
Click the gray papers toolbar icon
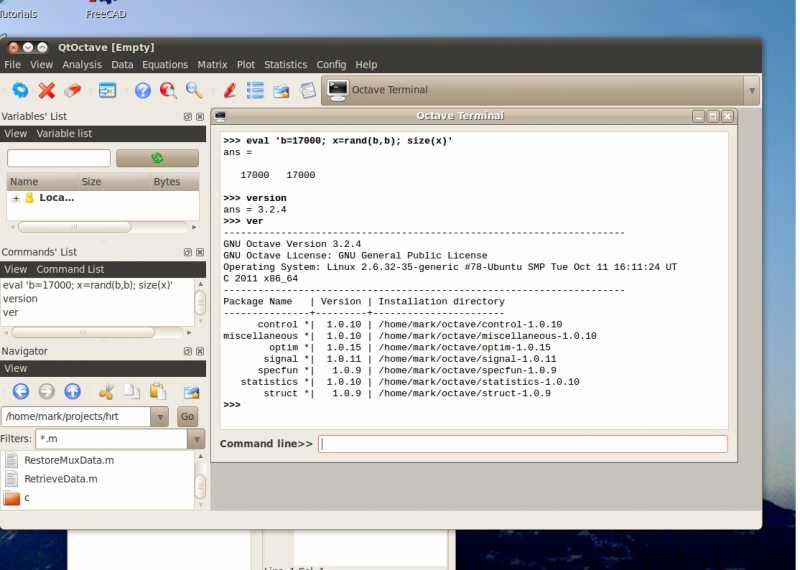308,90
